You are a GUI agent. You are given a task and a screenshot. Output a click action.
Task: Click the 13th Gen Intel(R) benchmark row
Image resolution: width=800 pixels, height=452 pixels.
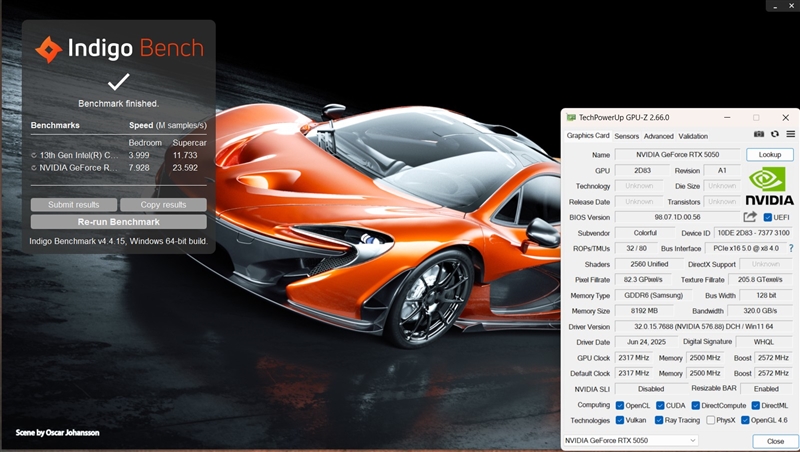118,155
